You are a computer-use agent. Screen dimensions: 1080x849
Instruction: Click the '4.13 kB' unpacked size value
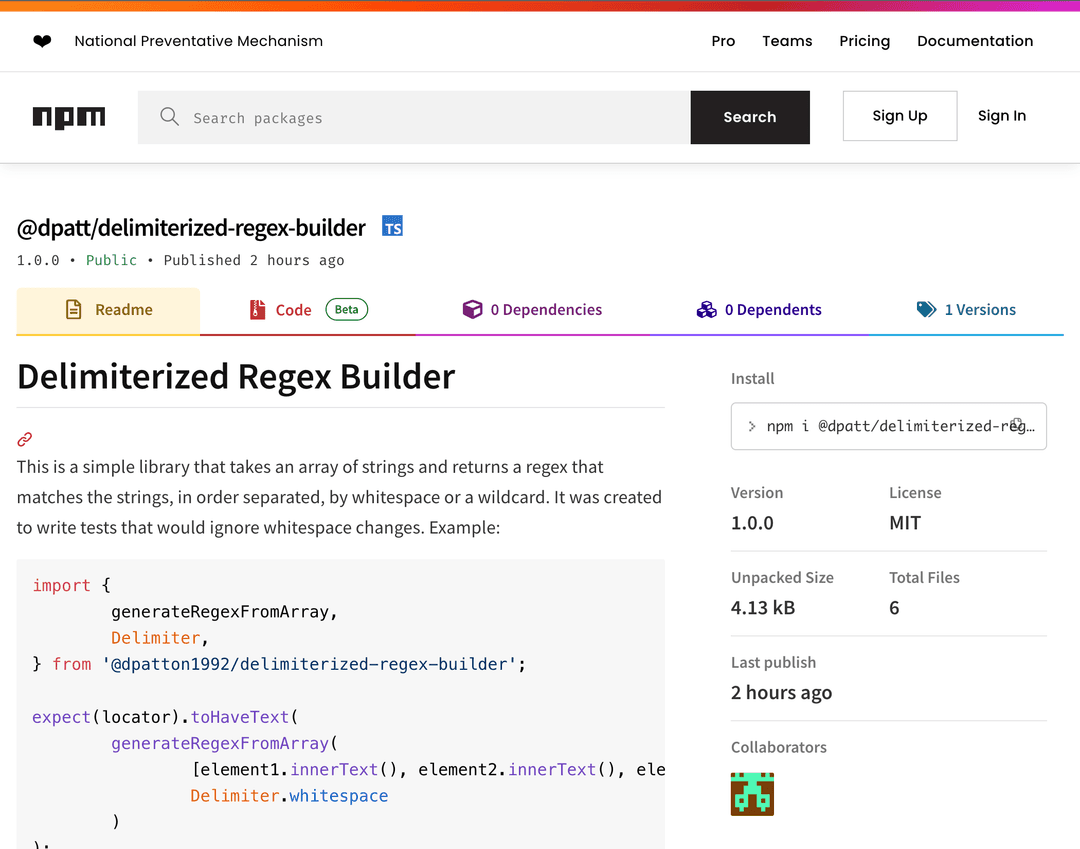(762, 607)
